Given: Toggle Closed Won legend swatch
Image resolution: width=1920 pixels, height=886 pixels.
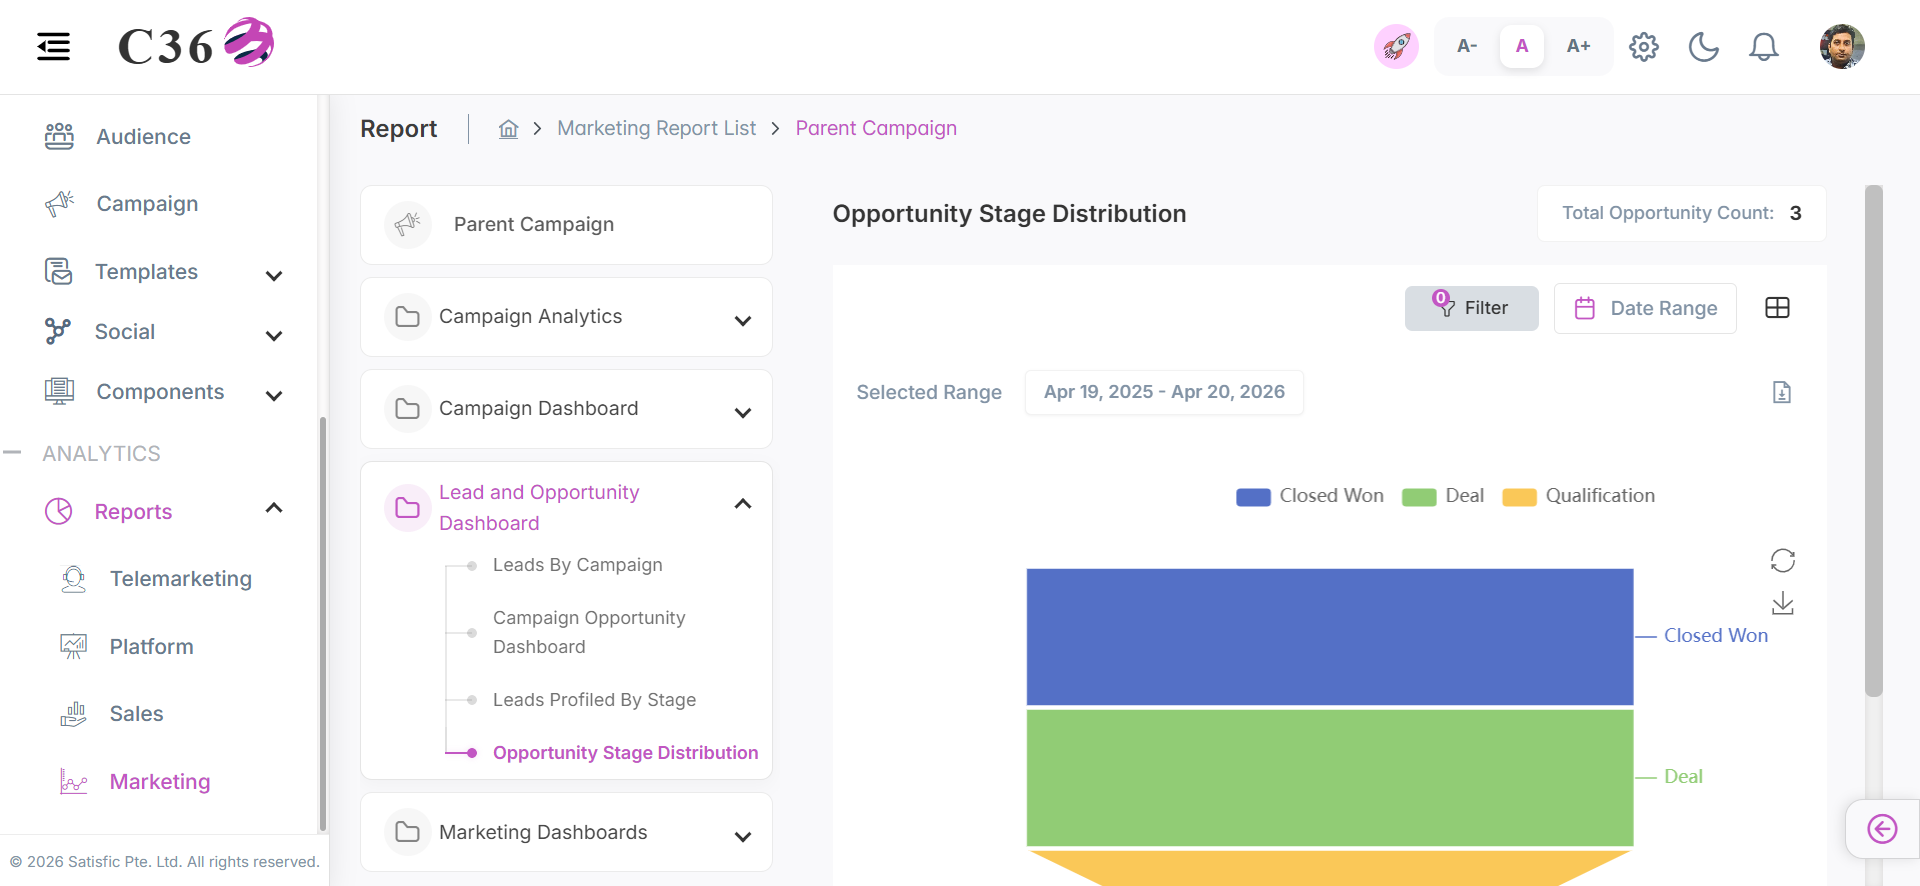Looking at the screenshot, I should (x=1253, y=497).
